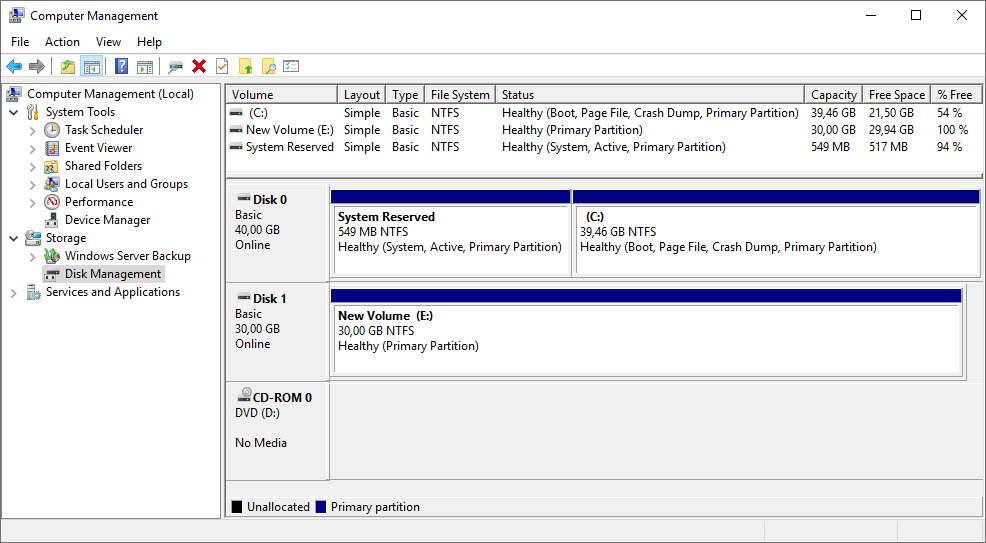Click the 21,50 GB free space cell
This screenshot has height=543, width=986.
[891, 113]
